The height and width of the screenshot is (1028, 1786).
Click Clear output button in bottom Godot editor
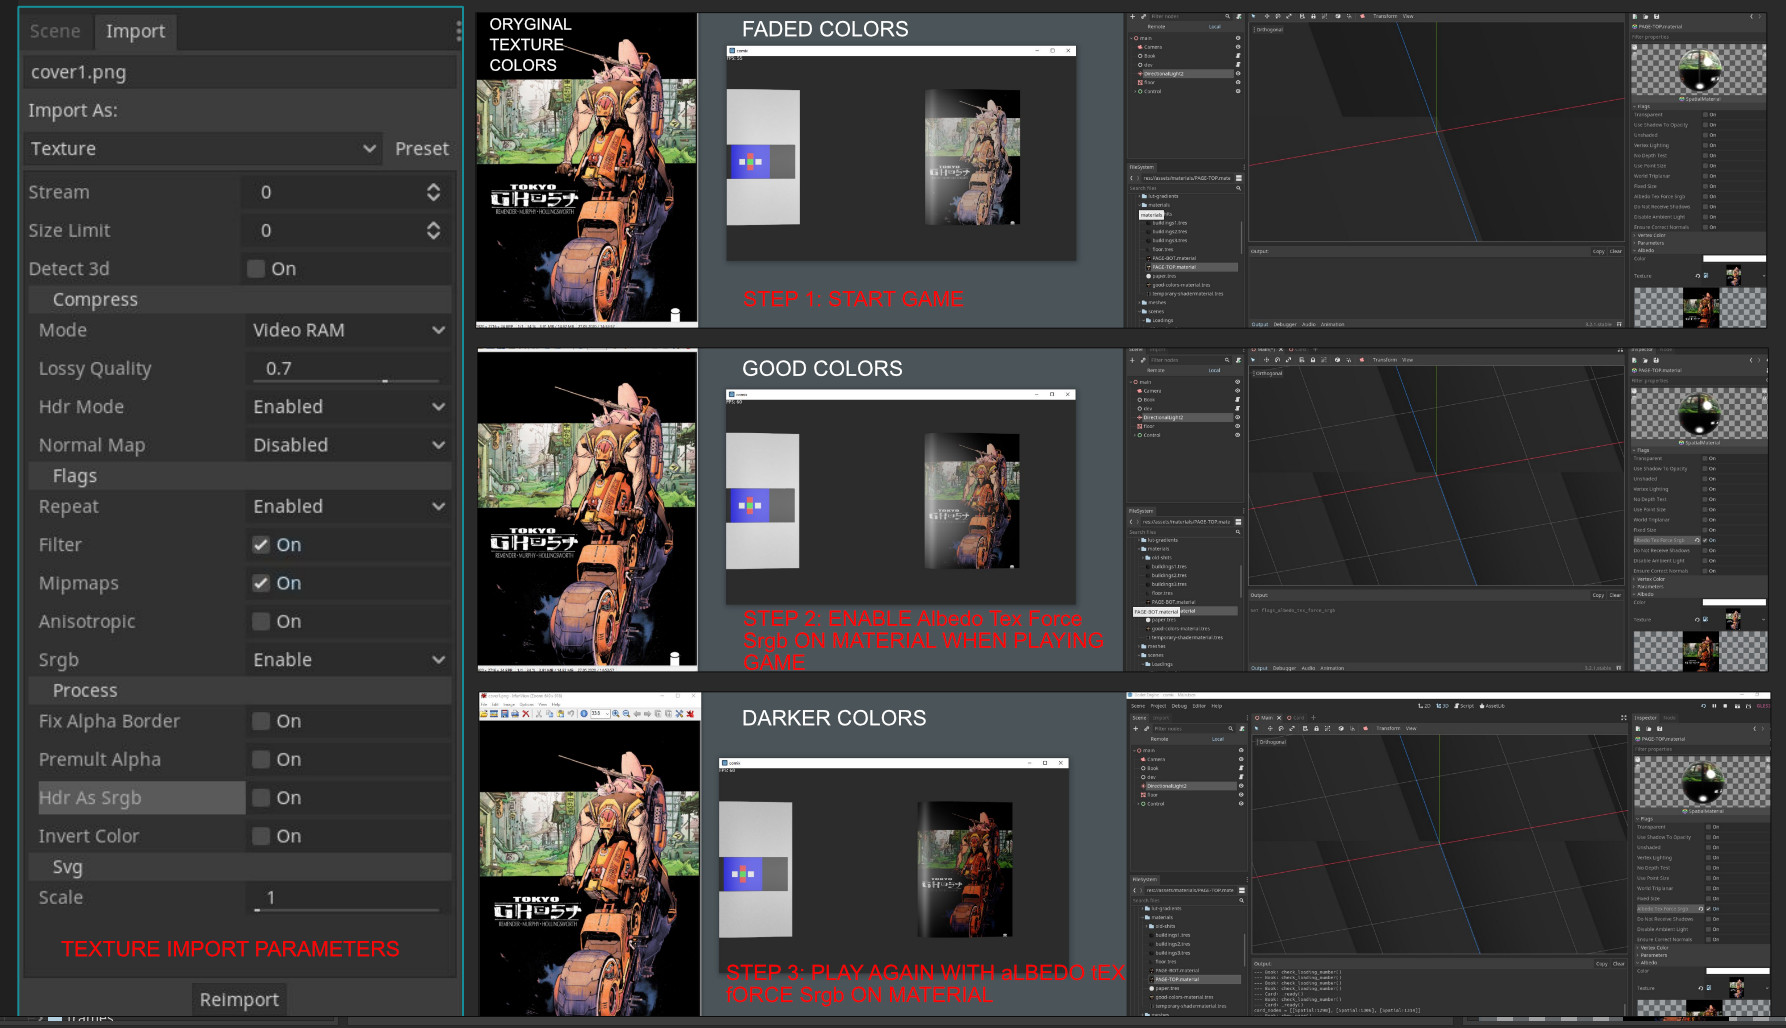[x=1618, y=964]
